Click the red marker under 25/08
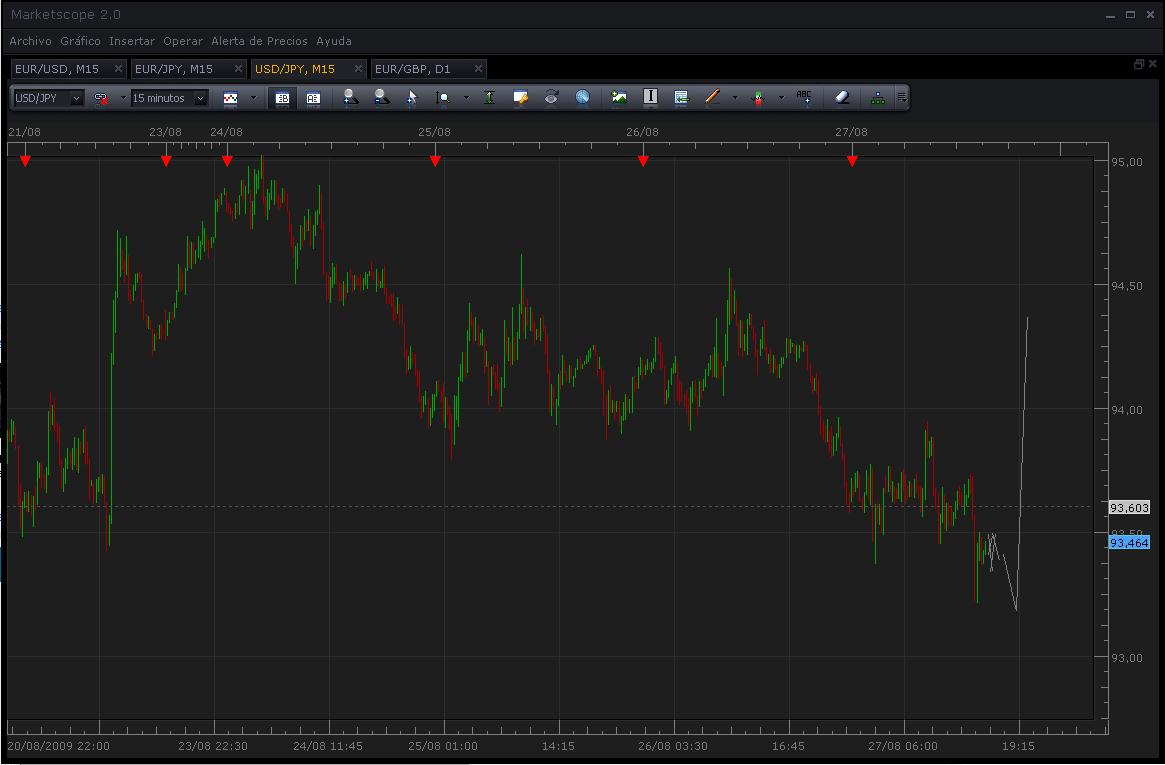The width and height of the screenshot is (1165, 765). pyautogui.click(x=435, y=161)
